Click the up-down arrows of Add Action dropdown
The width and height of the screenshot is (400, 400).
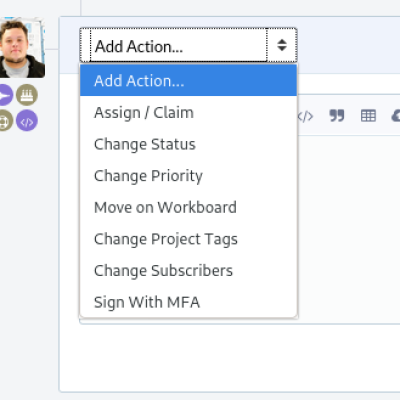coord(282,45)
